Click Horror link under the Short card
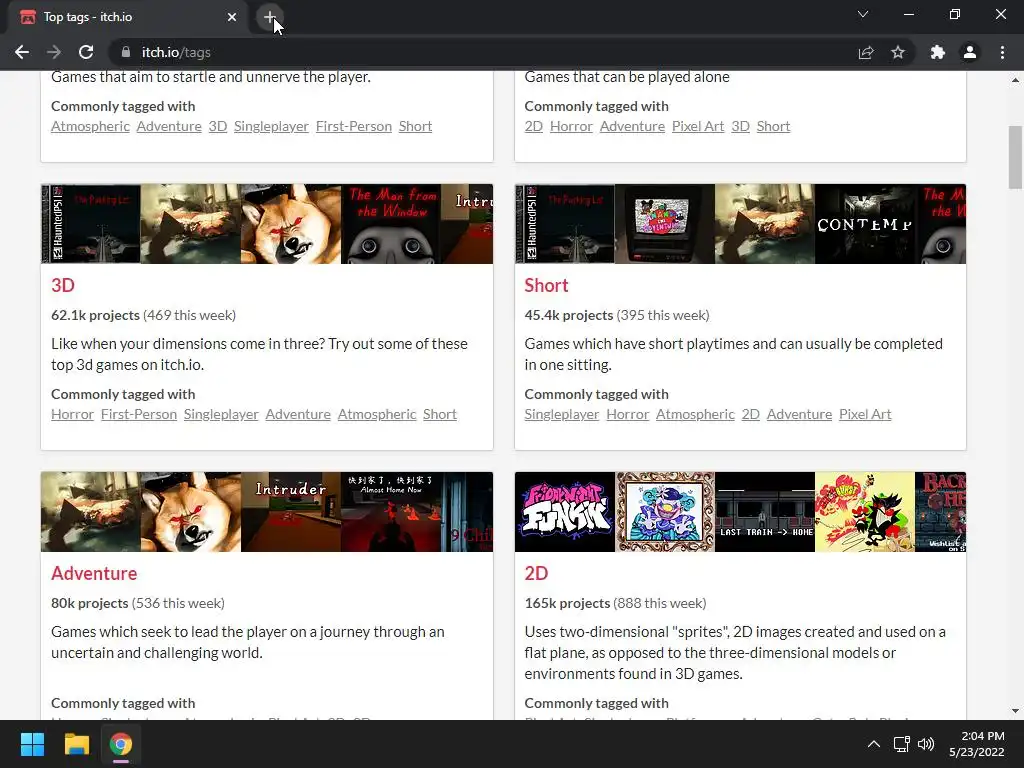Image resolution: width=1024 pixels, height=768 pixels. [628, 414]
